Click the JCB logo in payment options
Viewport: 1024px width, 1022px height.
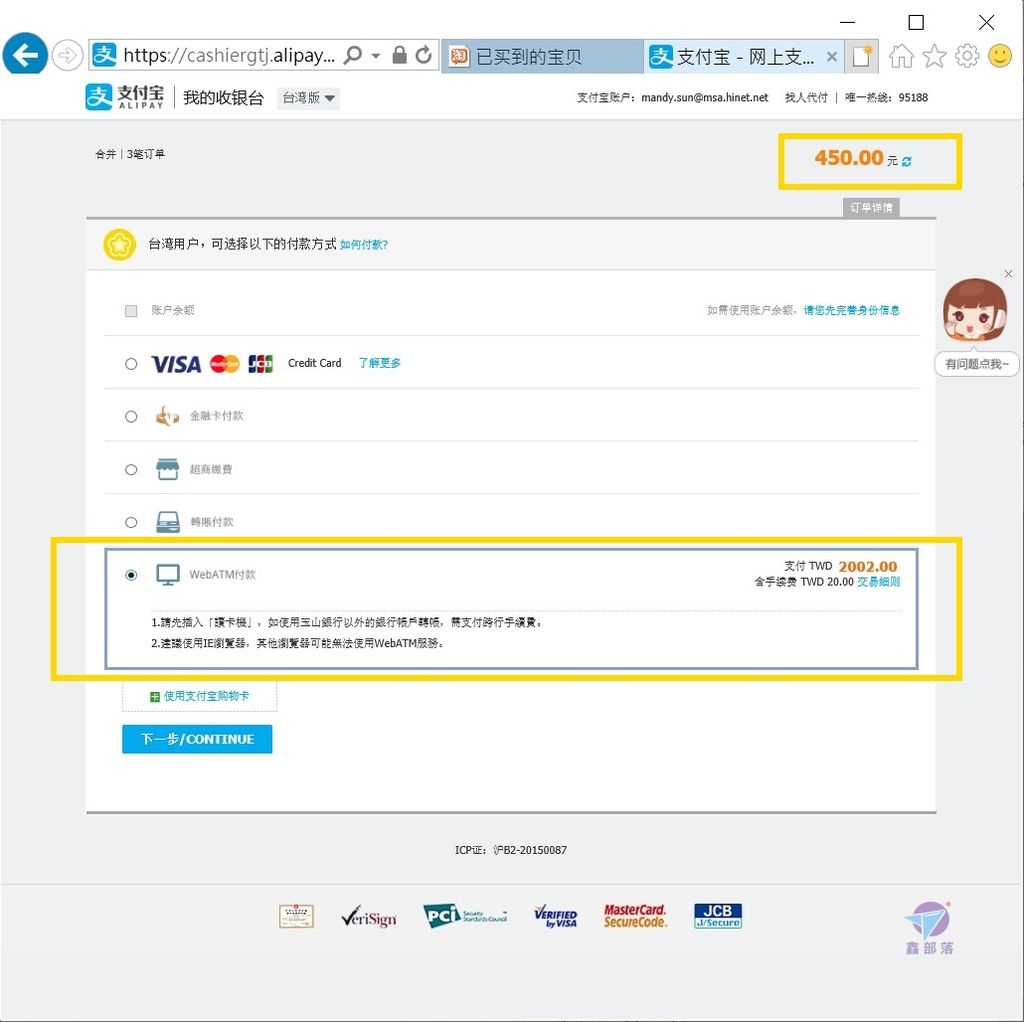point(261,364)
